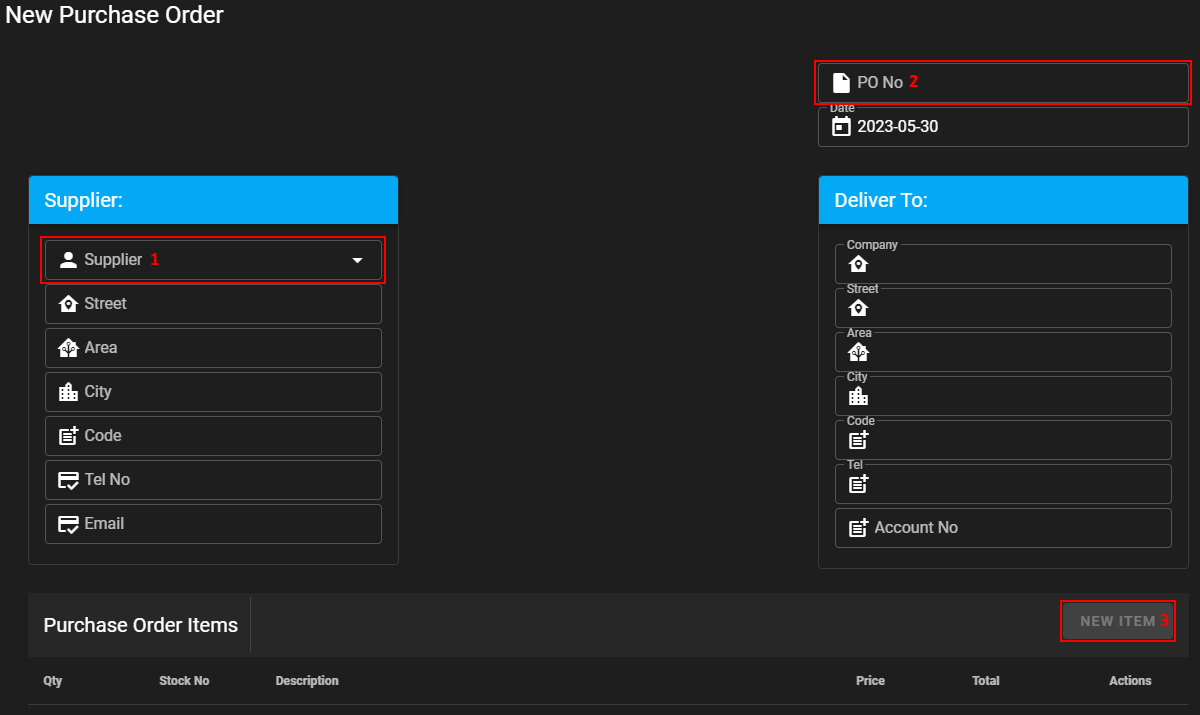Image resolution: width=1200 pixels, height=715 pixels.
Task: Expand the Supplier dropdown arrow
Action: tap(358, 260)
